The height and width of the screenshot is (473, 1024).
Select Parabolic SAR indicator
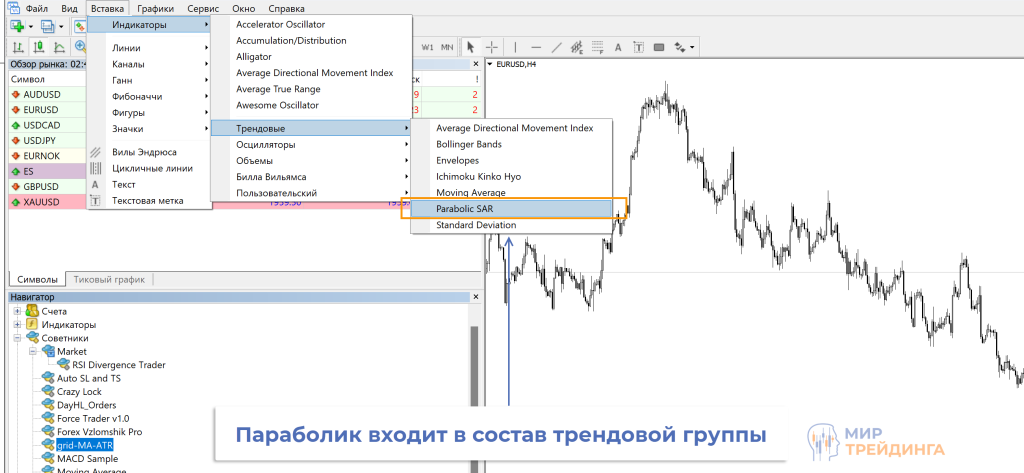coord(511,209)
